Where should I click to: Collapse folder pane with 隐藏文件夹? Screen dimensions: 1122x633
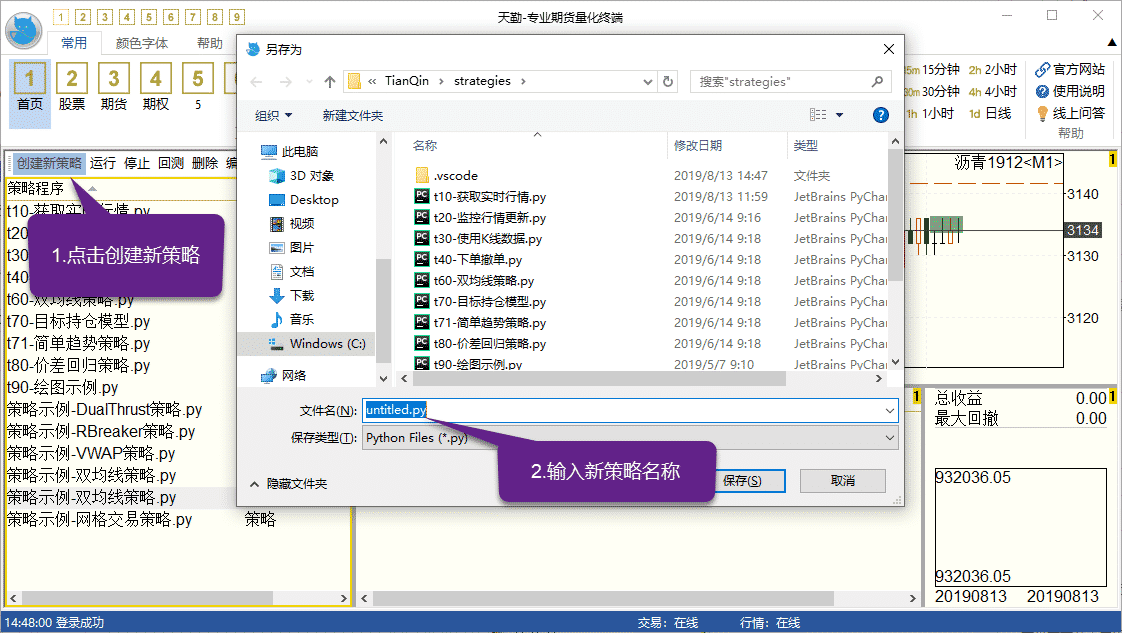coord(288,483)
